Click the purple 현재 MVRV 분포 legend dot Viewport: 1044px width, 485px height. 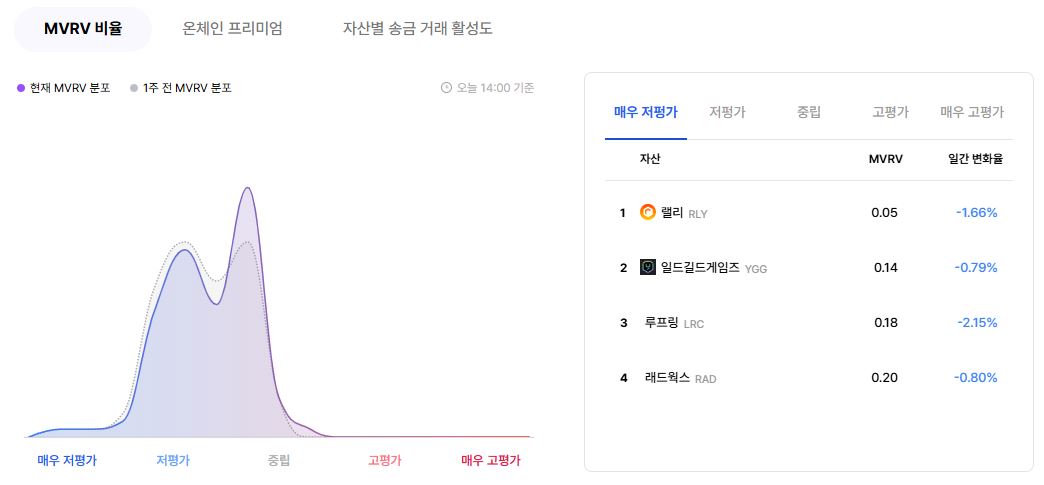[x=21, y=88]
